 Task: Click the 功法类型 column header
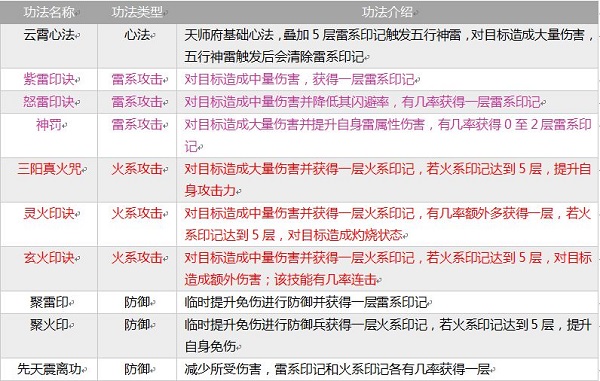pos(137,12)
